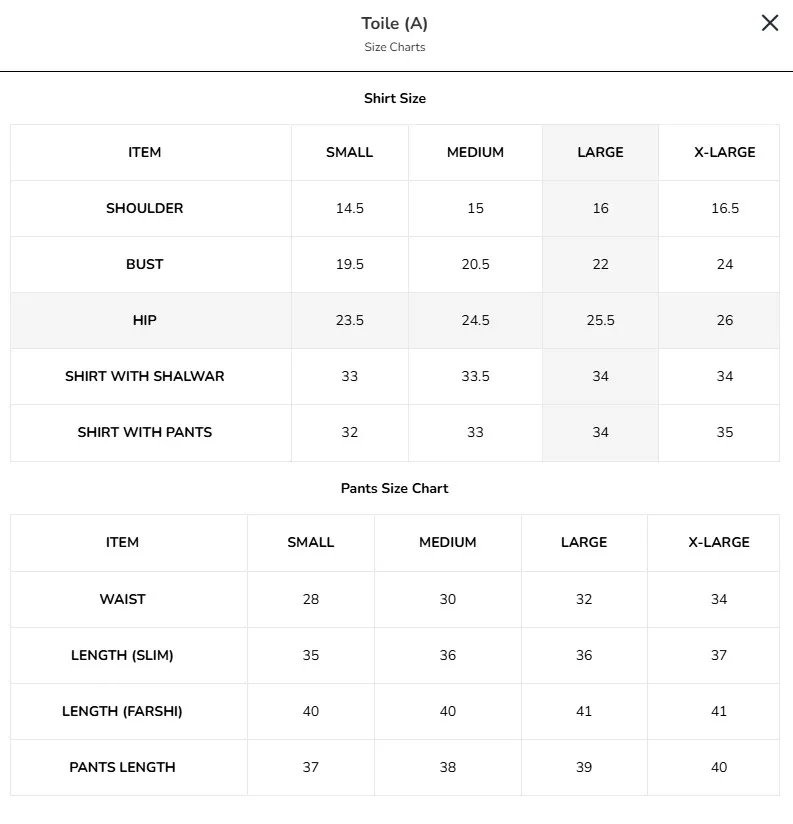Click the LENGTH (FARSHI) row label
This screenshot has height=824, width=793.
[x=122, y=712]
